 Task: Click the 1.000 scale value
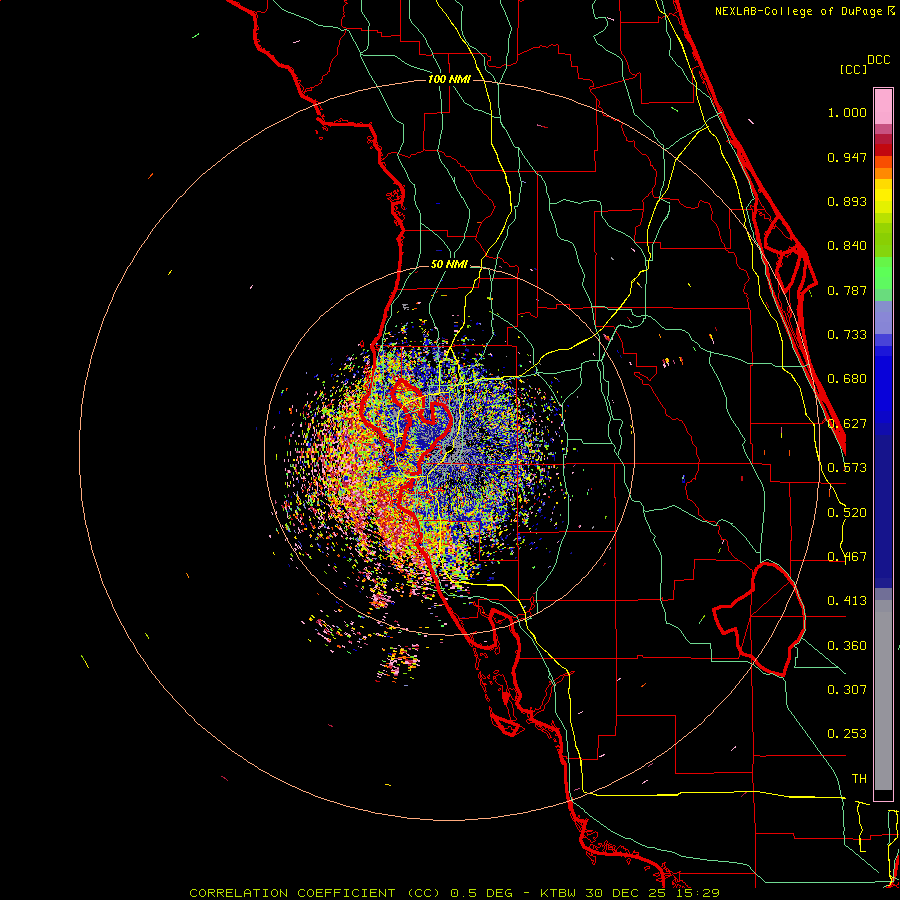click(x=847, y=112)
